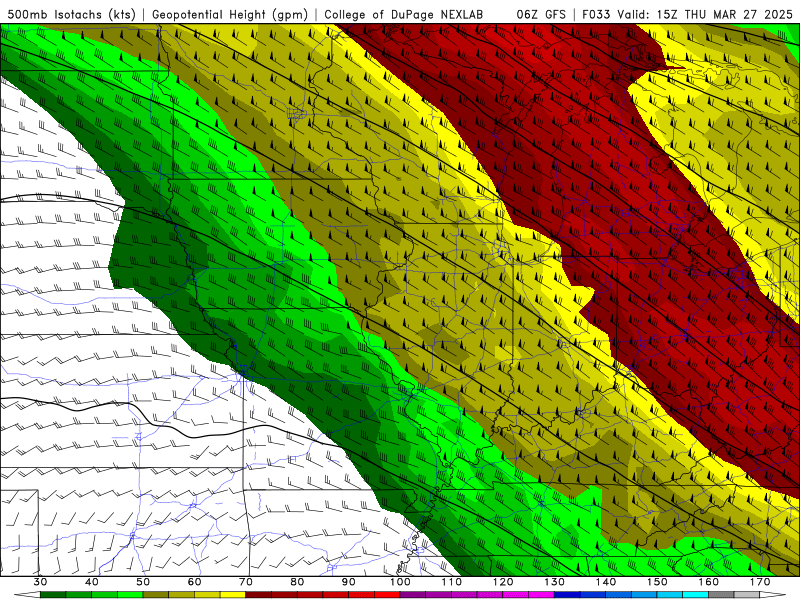Click the 'College of DuPage NEXLAB' text
The width and height of the screenshot is (800, 600).
pos(404,14)
